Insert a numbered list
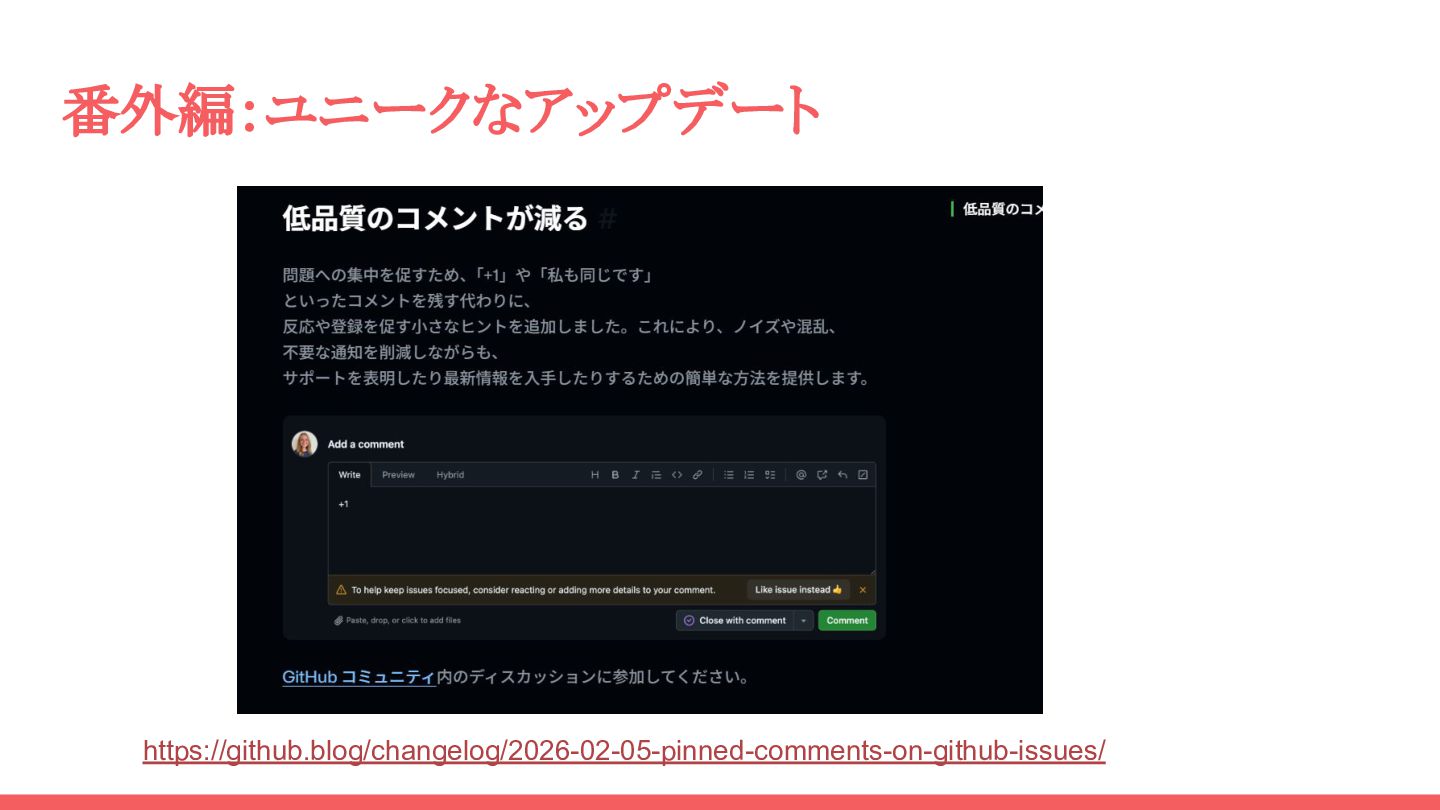The height and width of the screenshot is (810, 1440). pyautogui.click(x=749, y=475)
